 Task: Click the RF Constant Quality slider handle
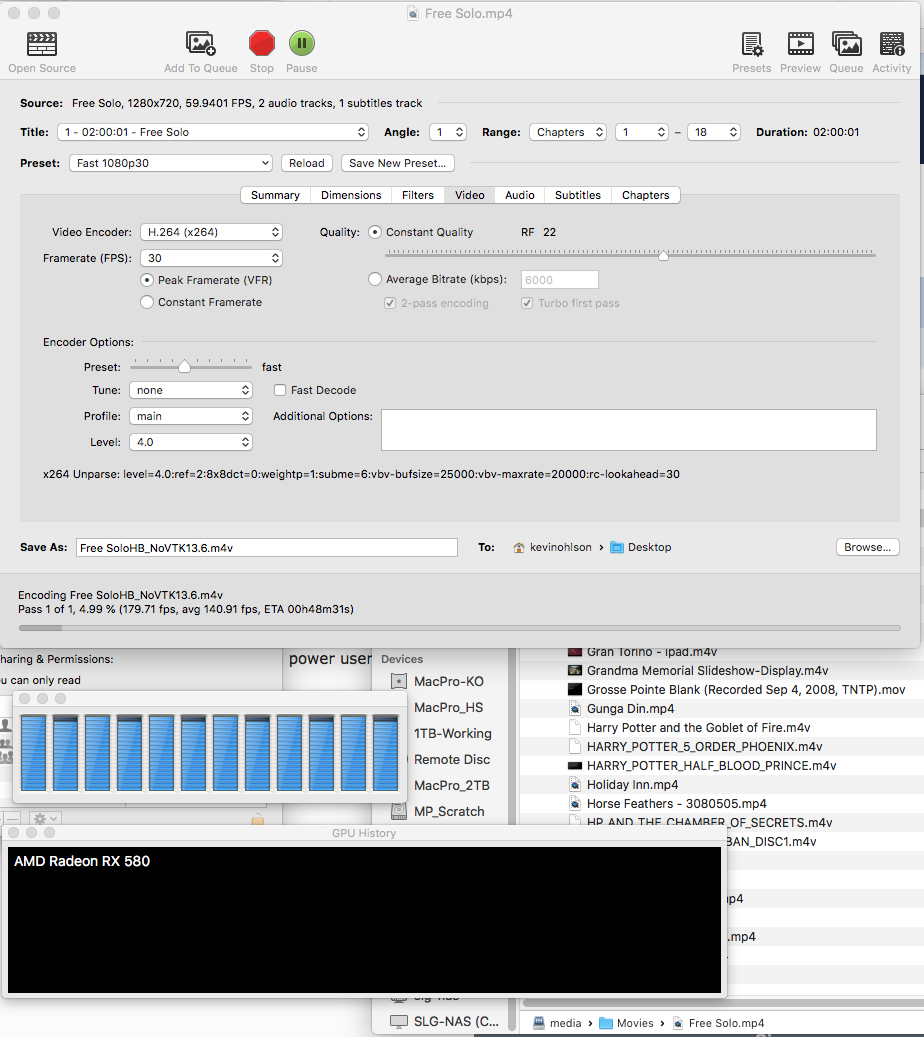663,255
